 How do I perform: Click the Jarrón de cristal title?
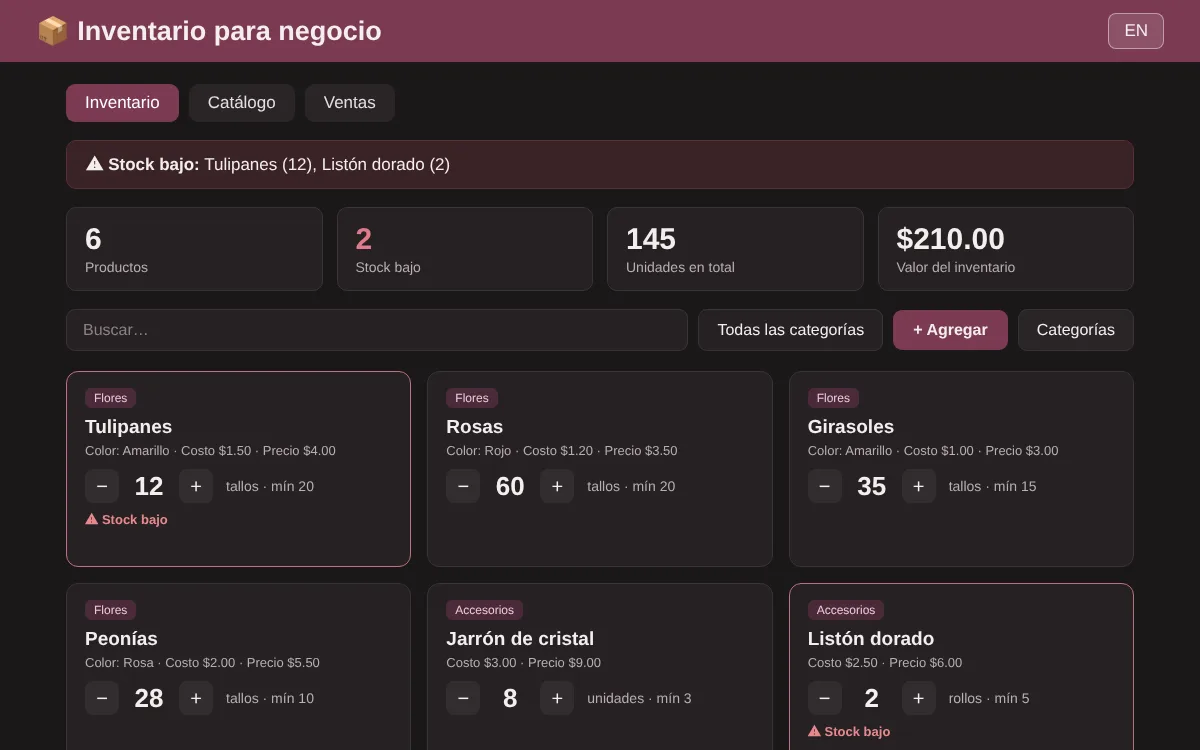pos(520,639)
